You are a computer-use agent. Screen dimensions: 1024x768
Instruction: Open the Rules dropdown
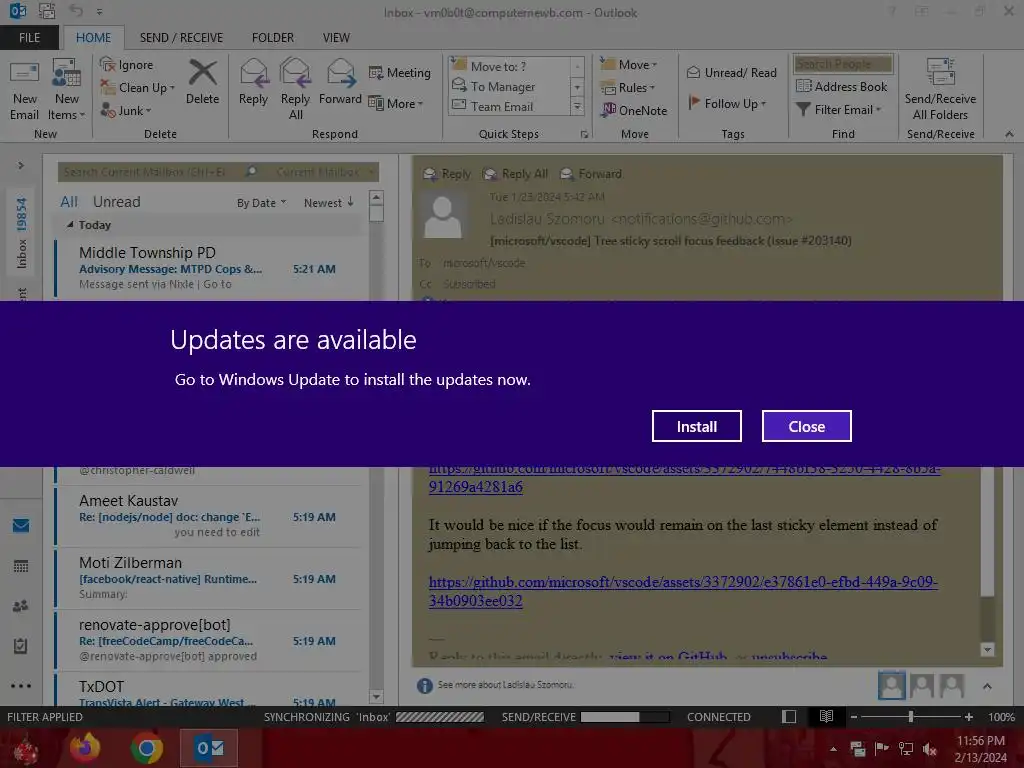pyautogui.click(x=628, y=88)
